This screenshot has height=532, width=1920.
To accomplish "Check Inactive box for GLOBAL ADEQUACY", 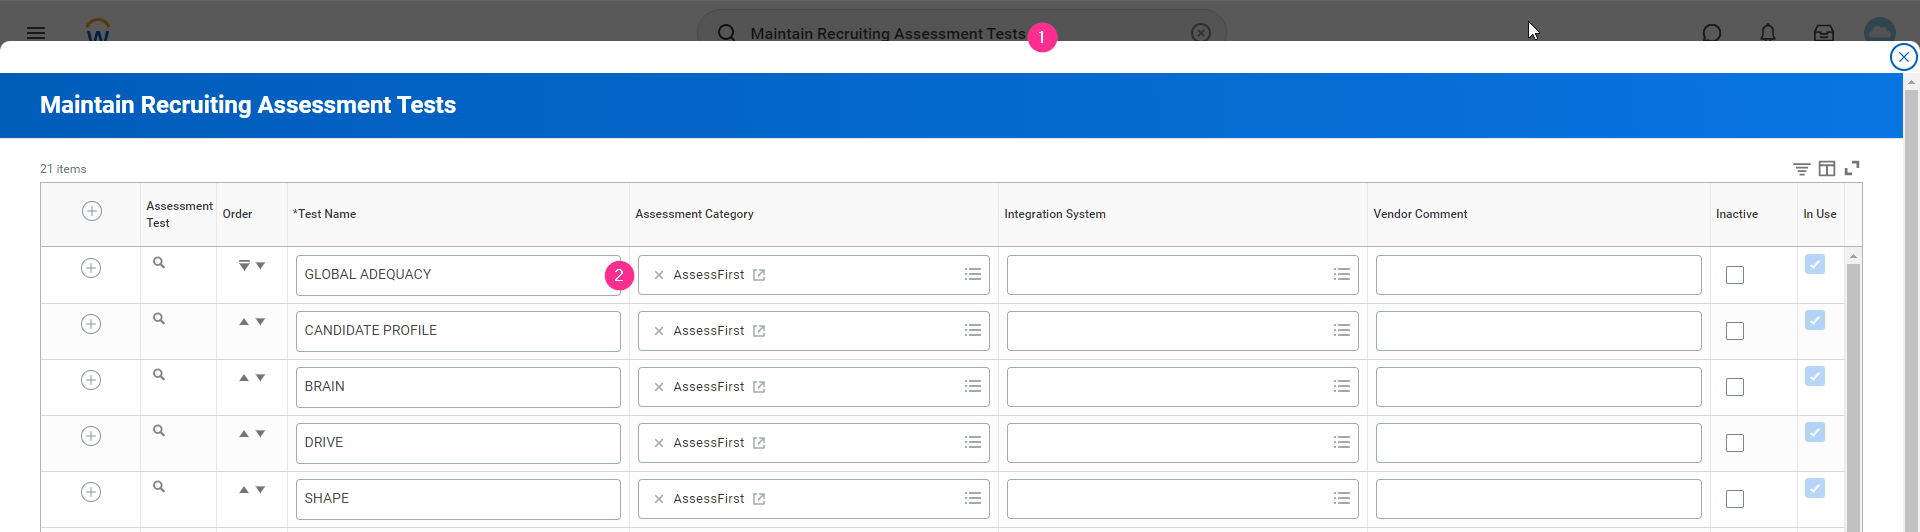I will coord(1735,275).
